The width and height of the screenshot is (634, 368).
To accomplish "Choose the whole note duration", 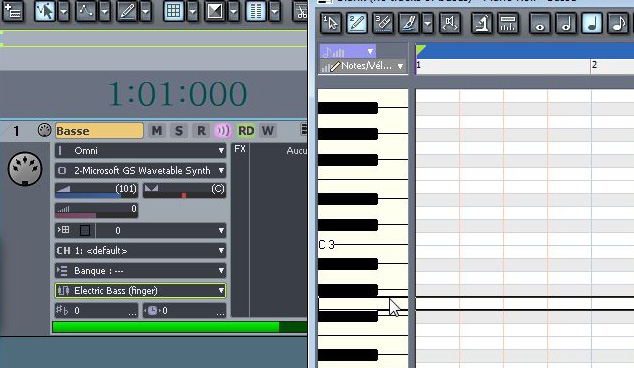I will (x=540, y=23).
